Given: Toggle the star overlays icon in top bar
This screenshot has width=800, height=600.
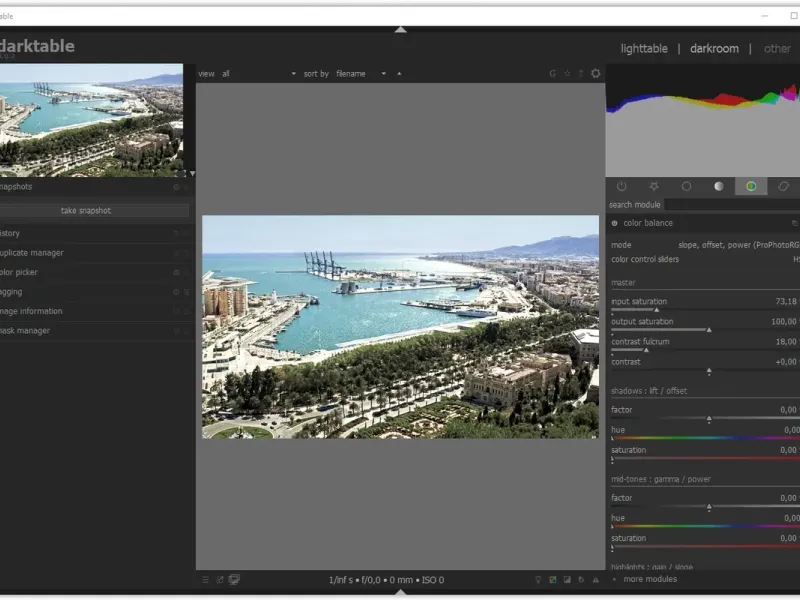Looking at the screenshot, I should (567, 73).
